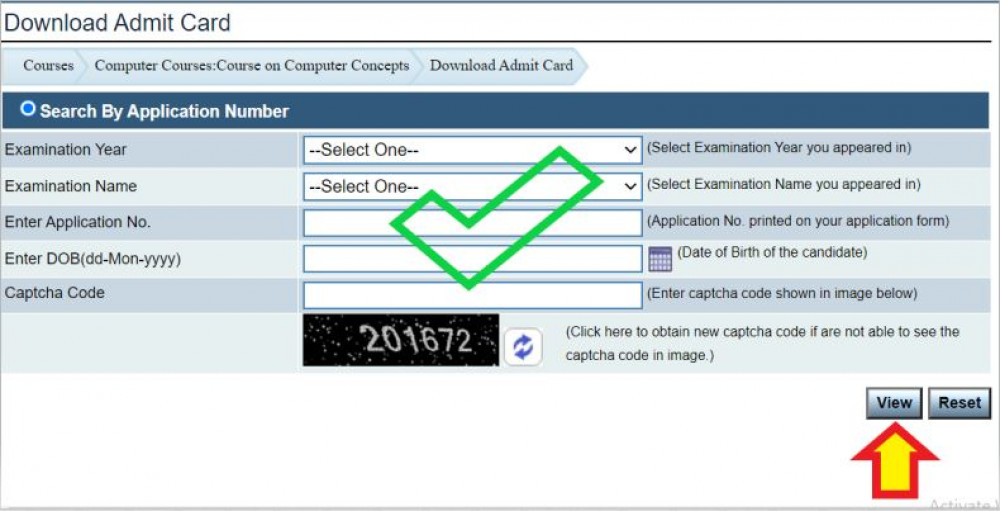Image resolution: width=1000 pixels, height=511 pixels.
Task: Click the captcha image showing 201672
Action: [401, 340]
